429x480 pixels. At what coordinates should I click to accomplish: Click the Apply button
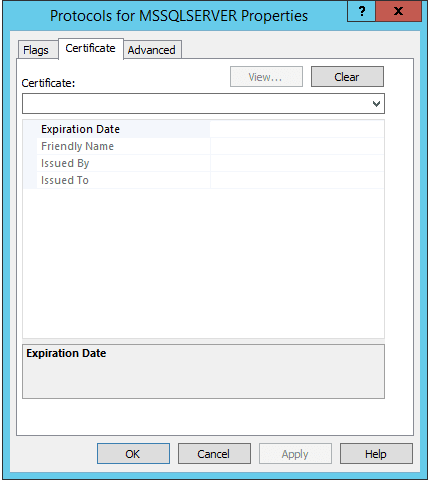(x=295, y=454)
